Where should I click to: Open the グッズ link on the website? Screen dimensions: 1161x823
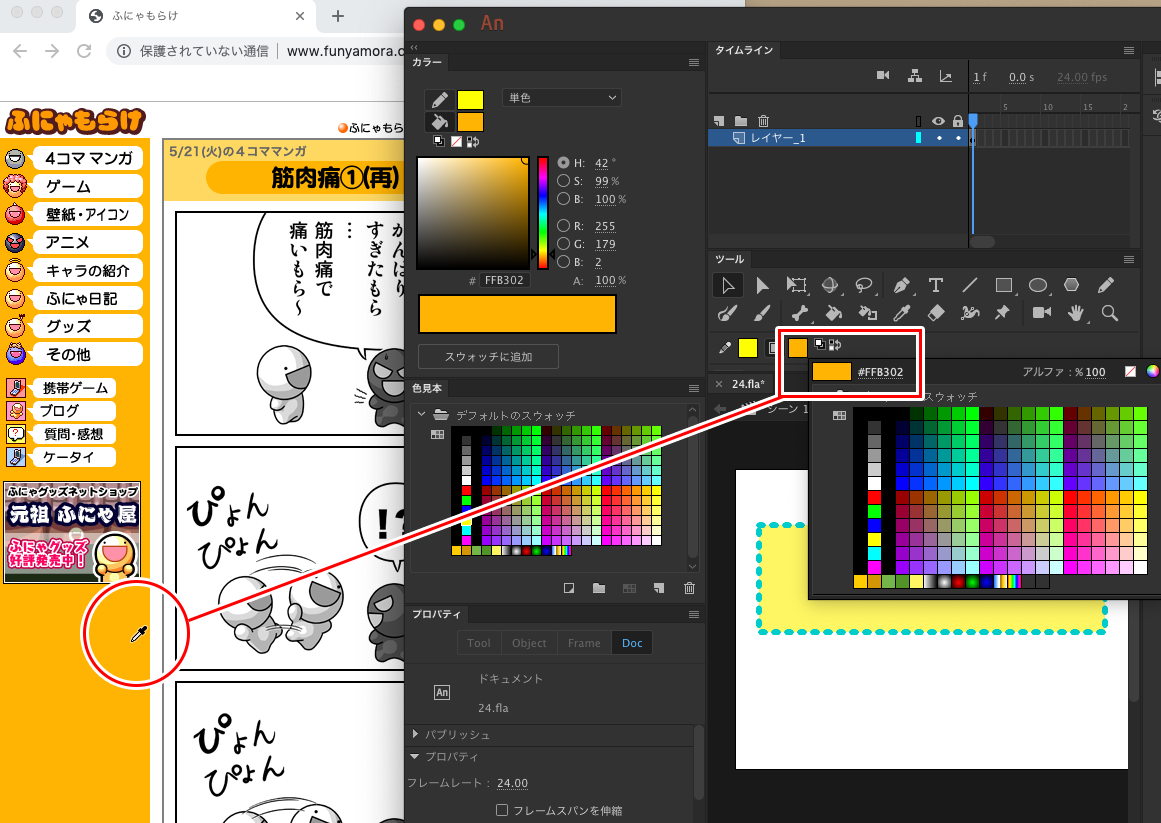88,326
